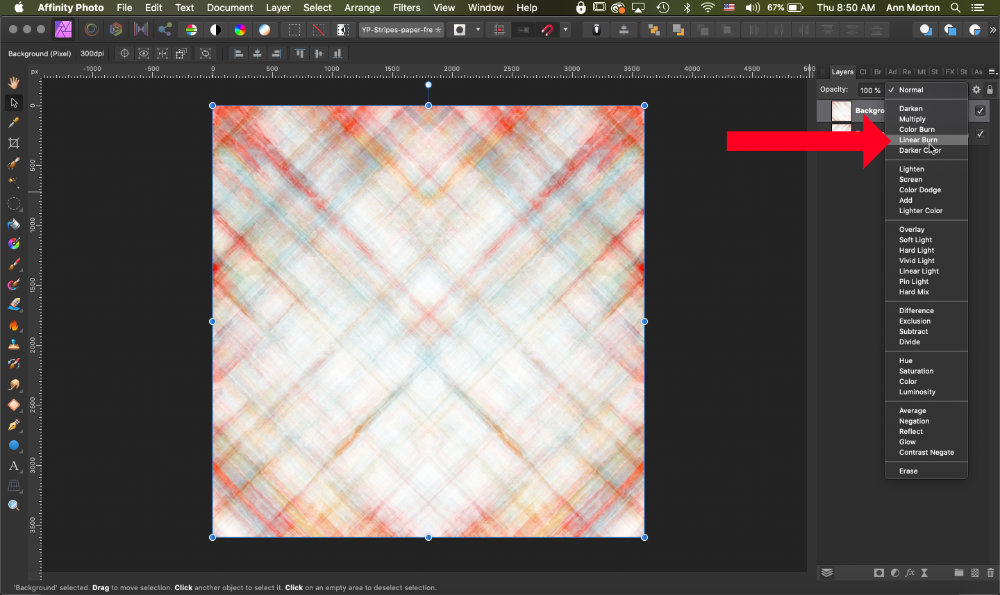Screen dimensions: 1000x595
Task: Click the snapping magnet icon
Action: (547, 30)
